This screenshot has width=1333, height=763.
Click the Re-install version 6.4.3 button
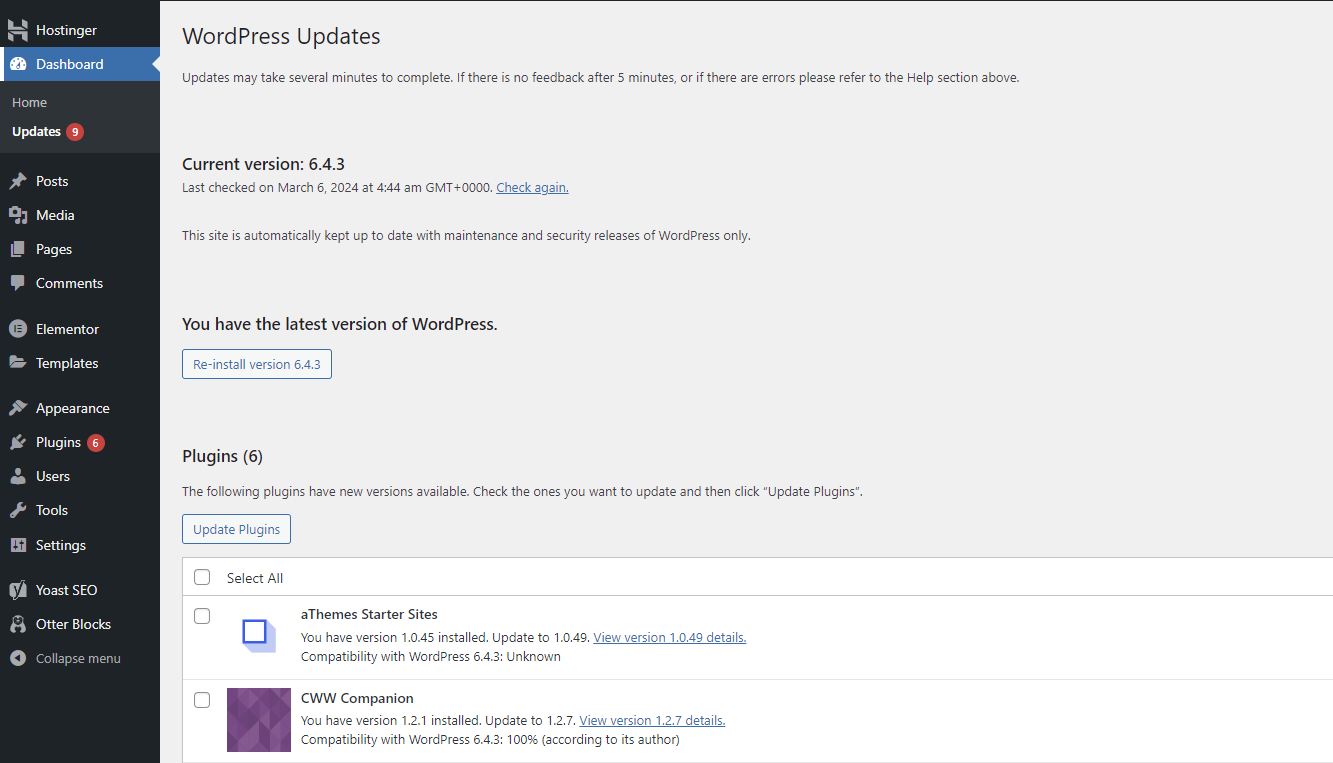256,364
